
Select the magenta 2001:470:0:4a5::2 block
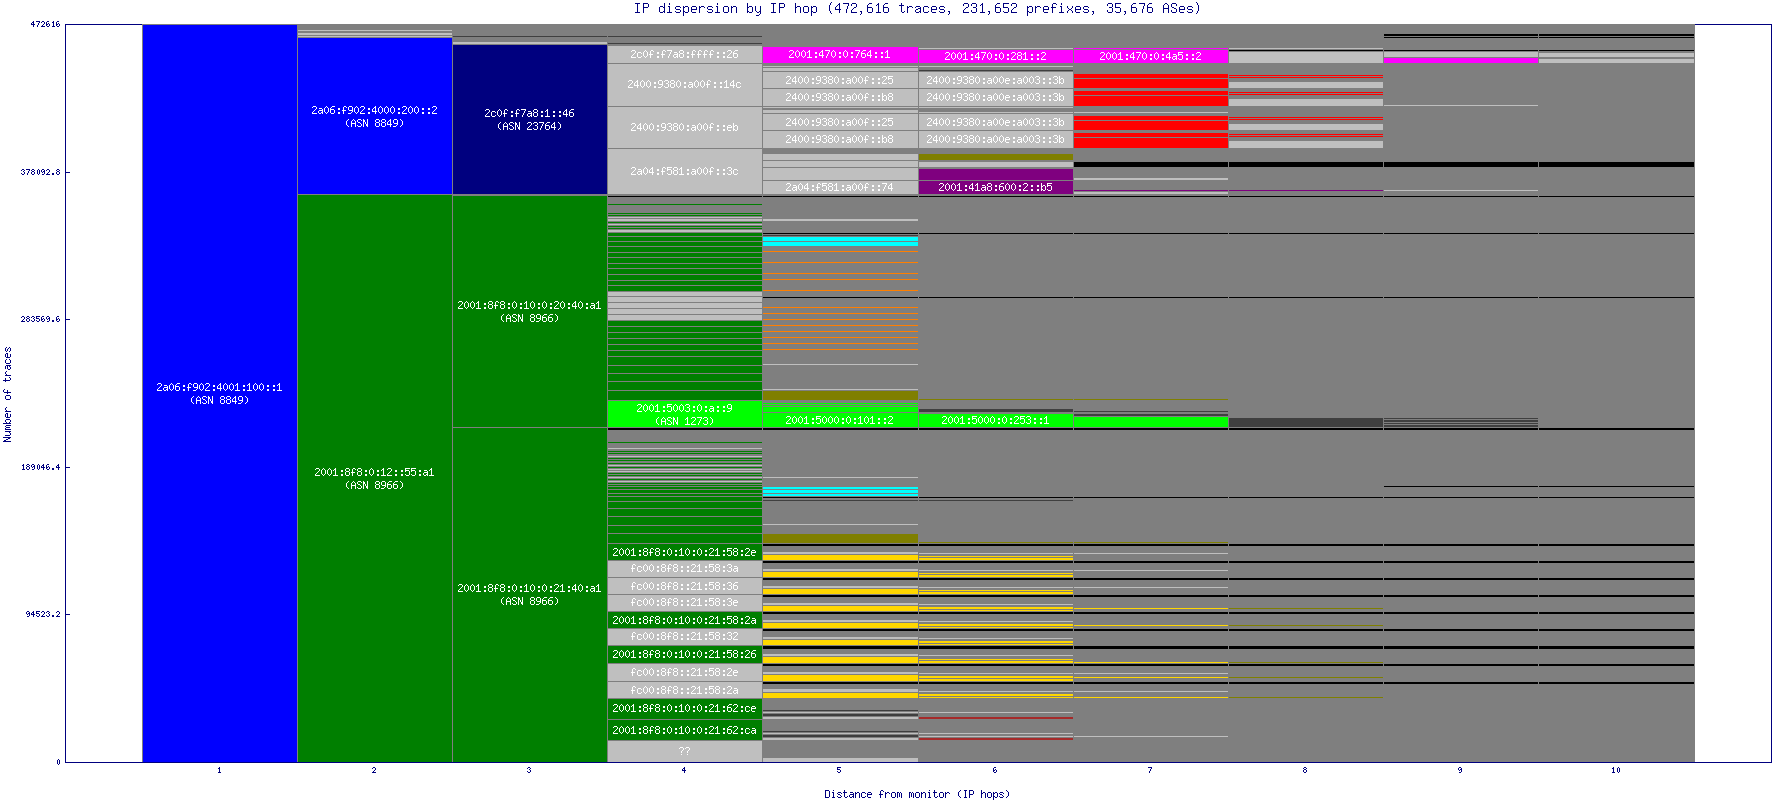(x=1150, y=56)
